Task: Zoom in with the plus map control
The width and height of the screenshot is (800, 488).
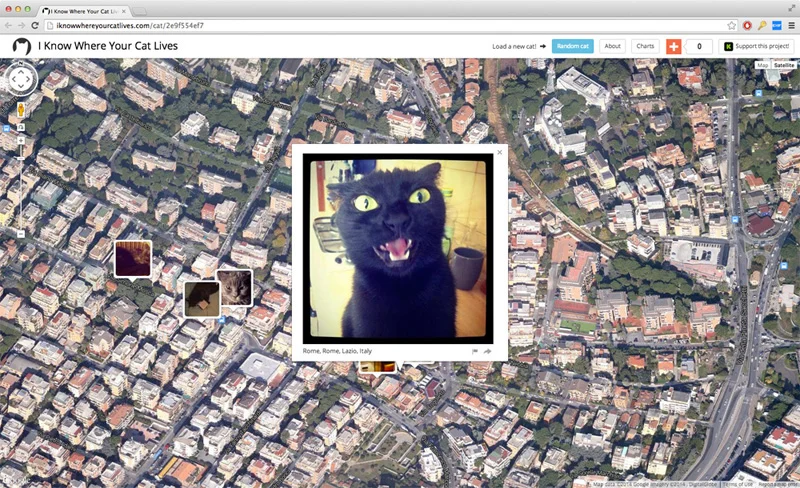Action: tap(21, 140)
